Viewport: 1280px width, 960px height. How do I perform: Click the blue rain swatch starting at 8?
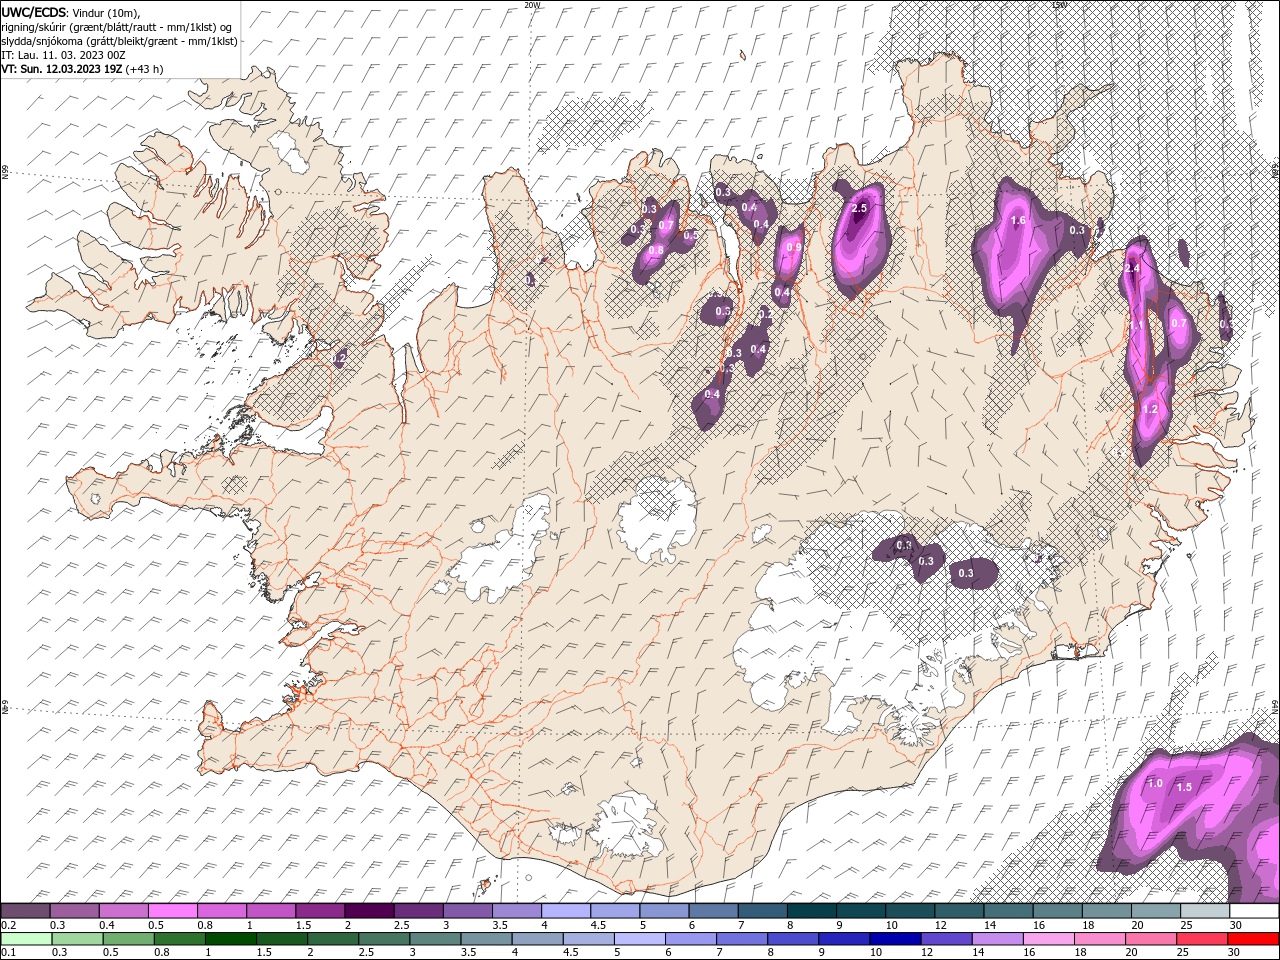pos(795,938)
